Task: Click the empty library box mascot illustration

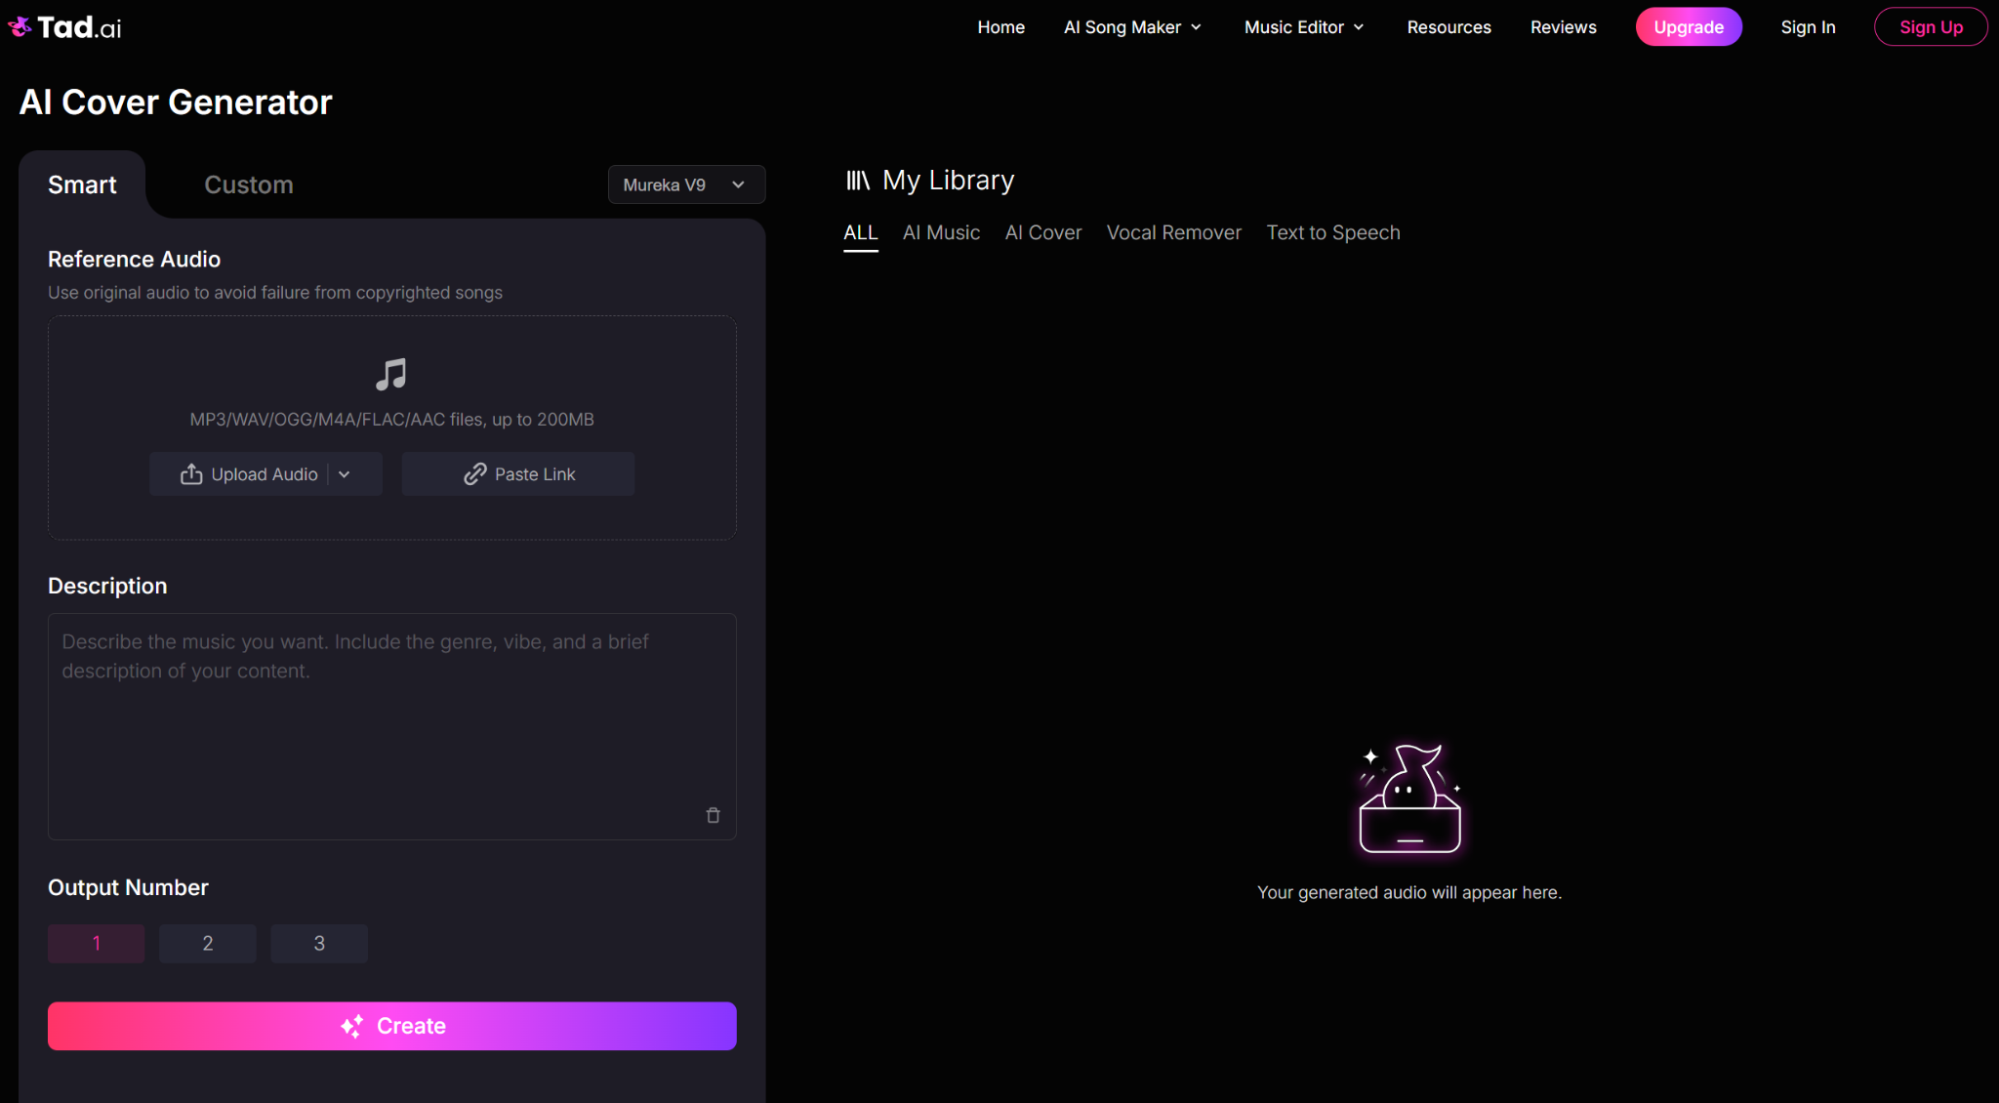Action: tap(1409, 798)
